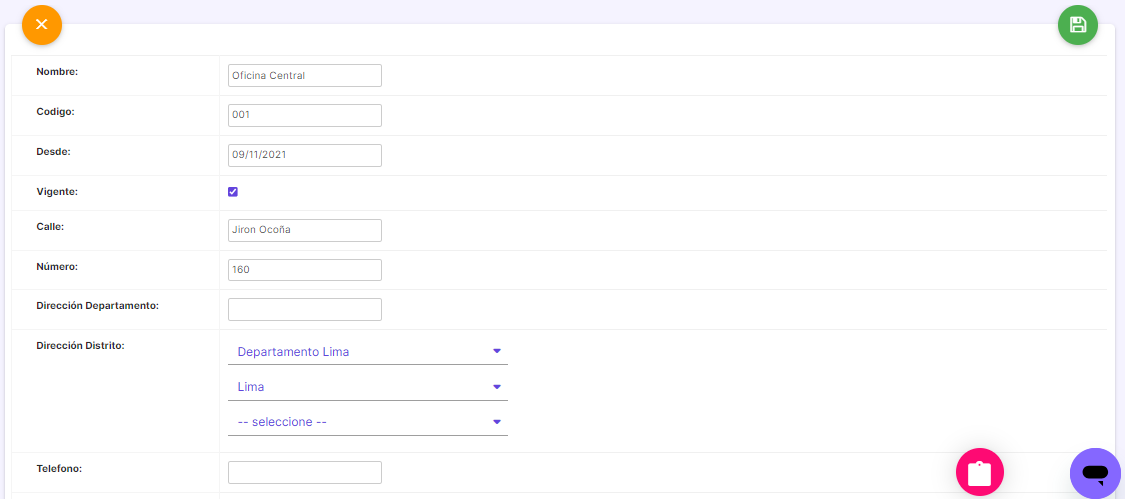1125x499 pixels.
Task: Click the Nombre field with Oficina Central
Action: [305, 75]
